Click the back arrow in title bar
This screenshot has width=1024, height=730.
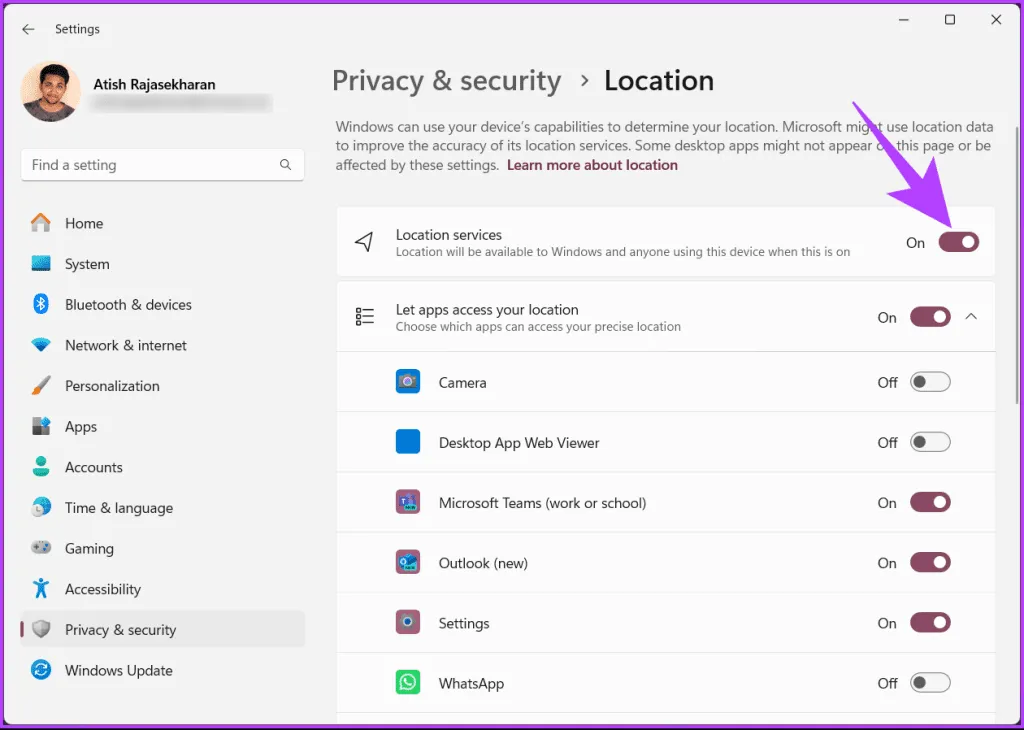click(x=28, y=29)
